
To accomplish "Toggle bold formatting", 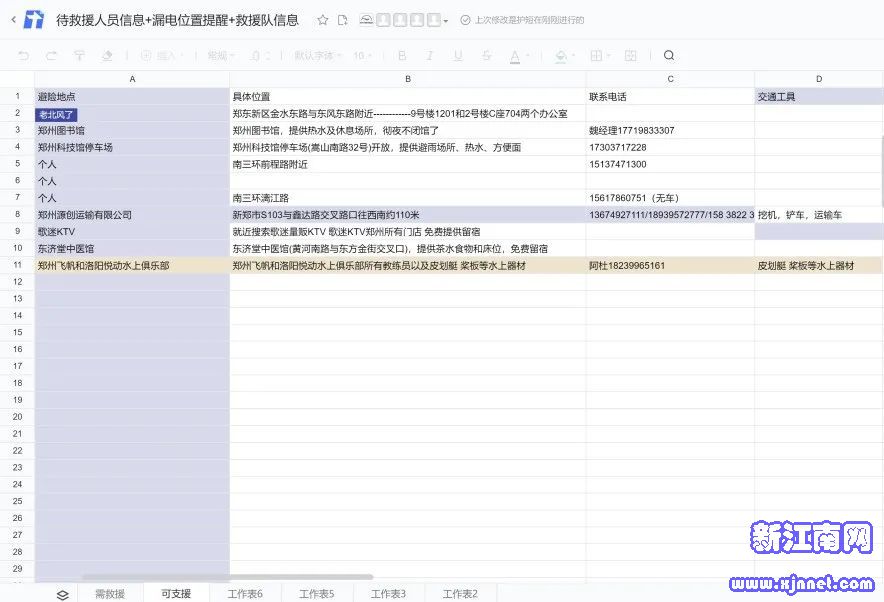I will [402, 56].
